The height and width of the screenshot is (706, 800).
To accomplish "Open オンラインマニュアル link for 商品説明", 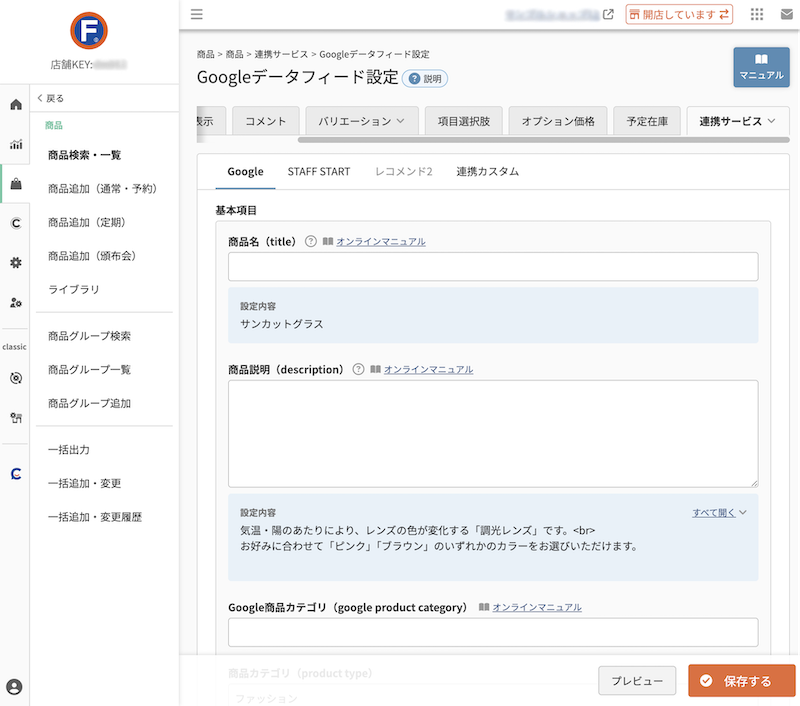I will coord(428,369).
